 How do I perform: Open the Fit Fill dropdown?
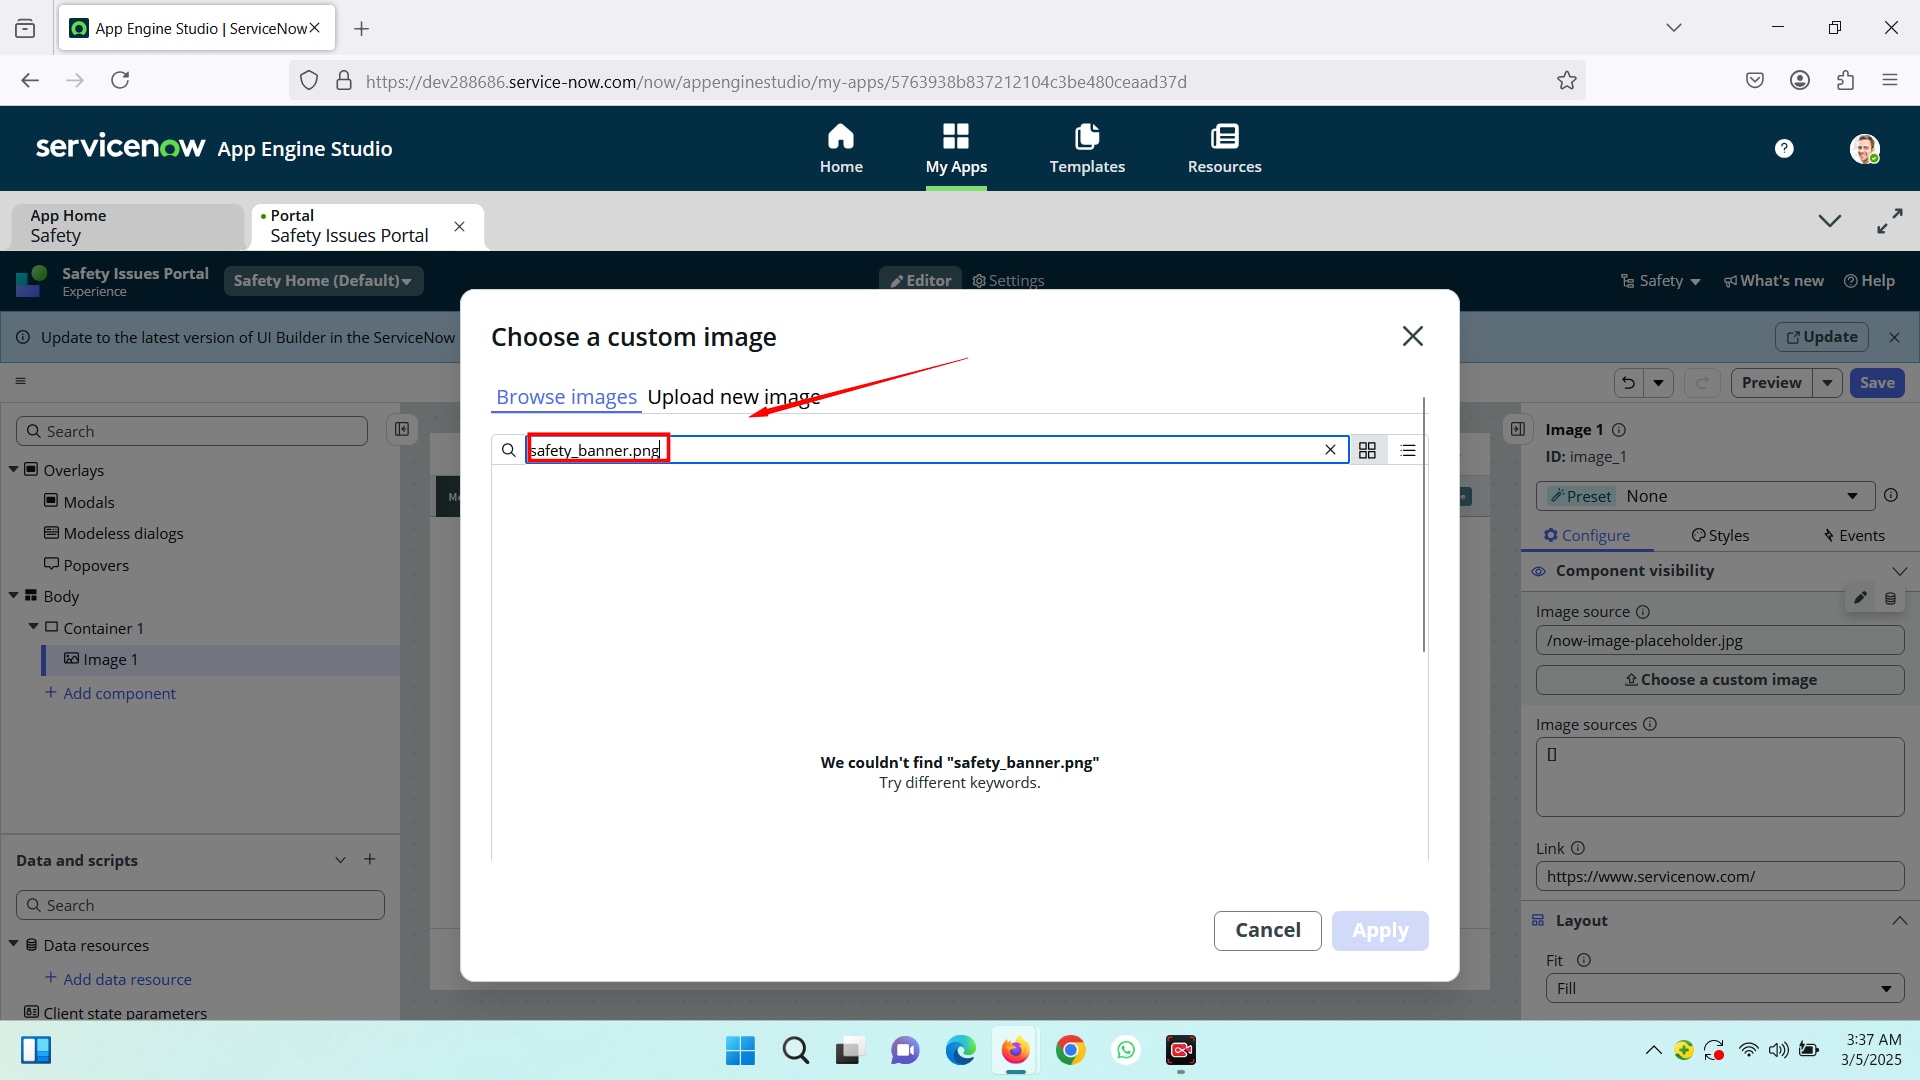[1725, 988]
